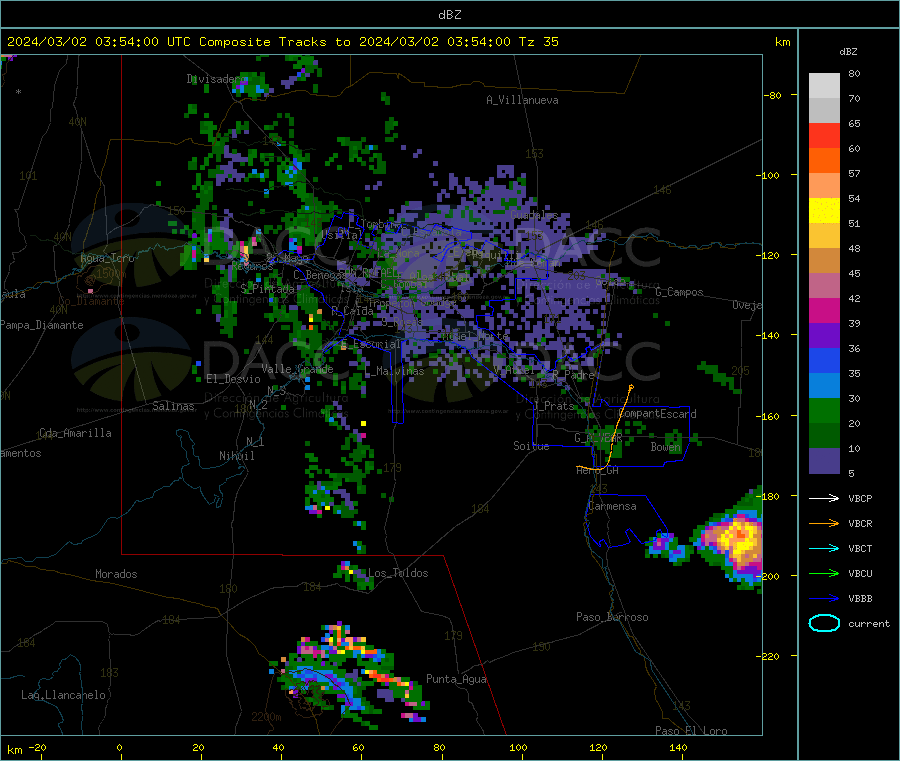Select the brown 45-48 dBZ swatch
The image size is (900, 761).
pos(824,261)
